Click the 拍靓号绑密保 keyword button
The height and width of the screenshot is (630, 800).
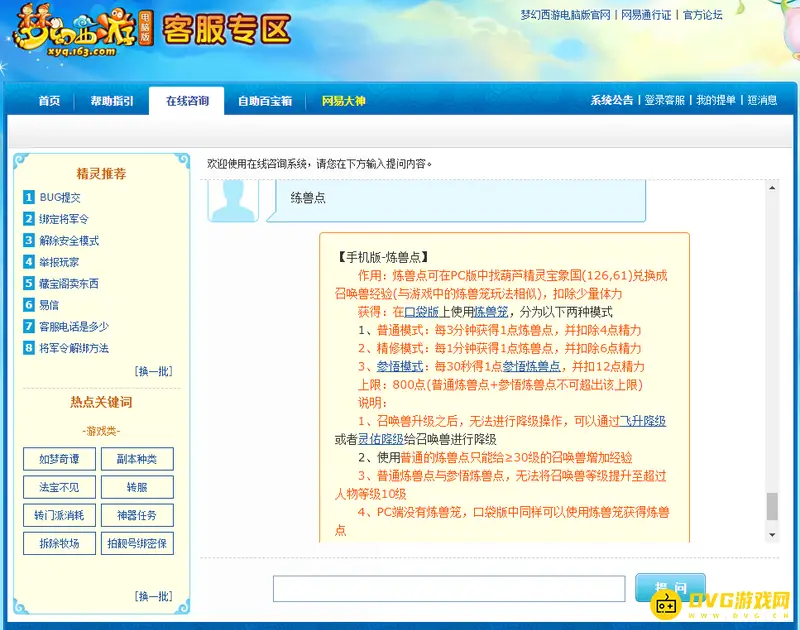coord(137,543)
